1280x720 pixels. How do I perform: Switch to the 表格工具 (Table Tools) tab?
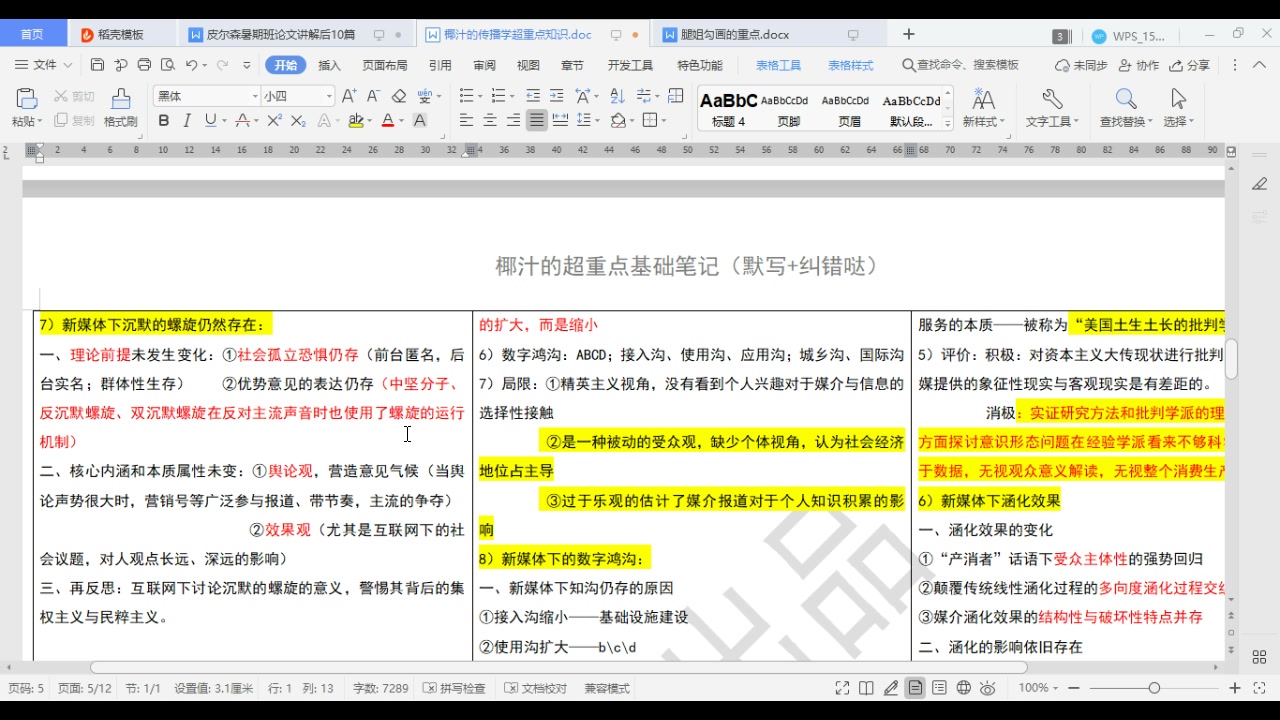tap(778, 65)
